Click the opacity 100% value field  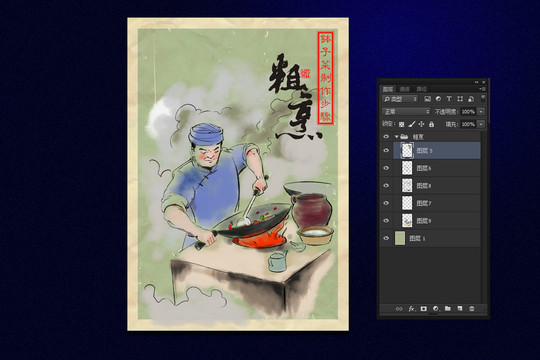pos(468,112)
